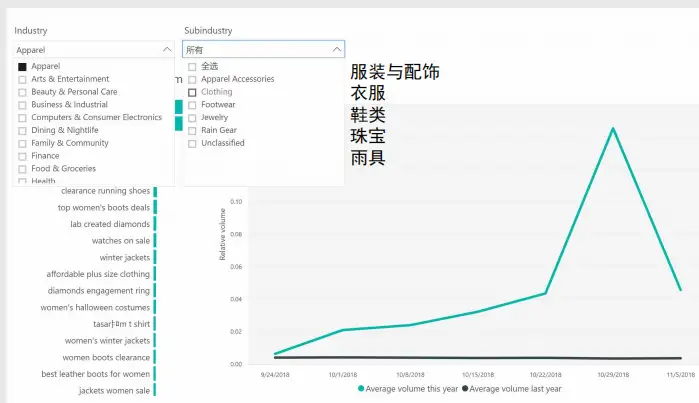The width and height of the screenshot is (699, 403).
Task: Tick Unclassified subindustry checkbox
Action: click(192, 144)
